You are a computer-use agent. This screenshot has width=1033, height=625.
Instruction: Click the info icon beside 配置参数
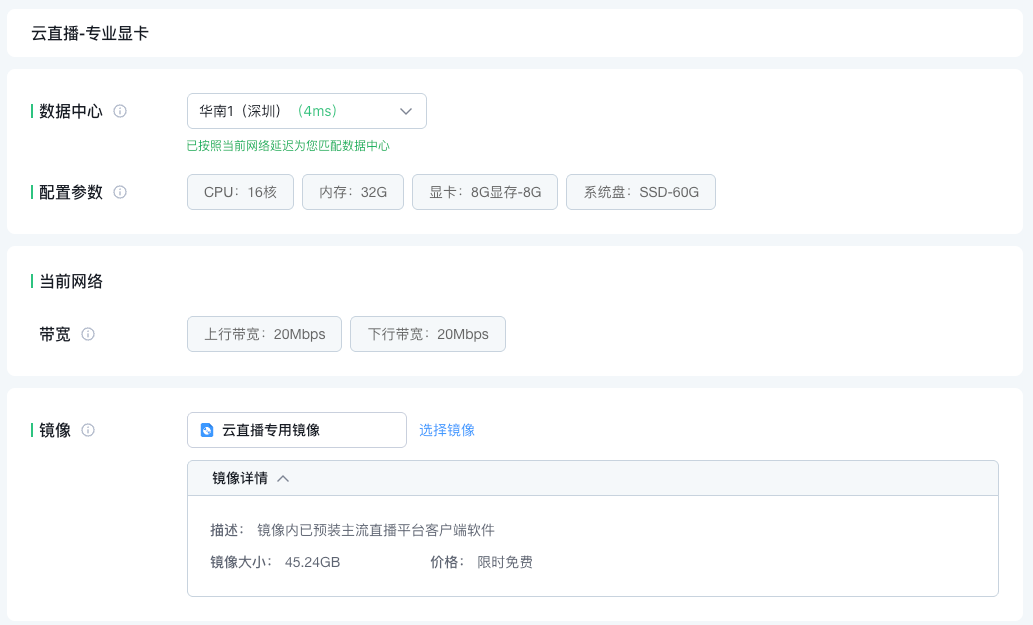pos(120,192)
